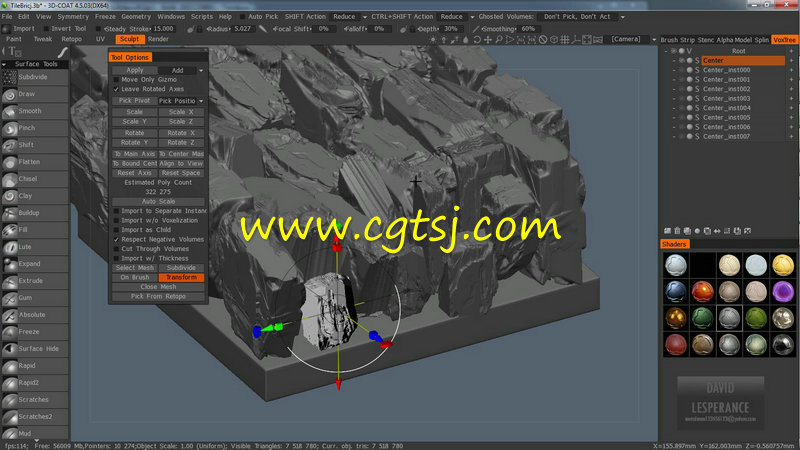Switch to the Render room tab
The image size is (800, 450).
(x=158, y=39)
